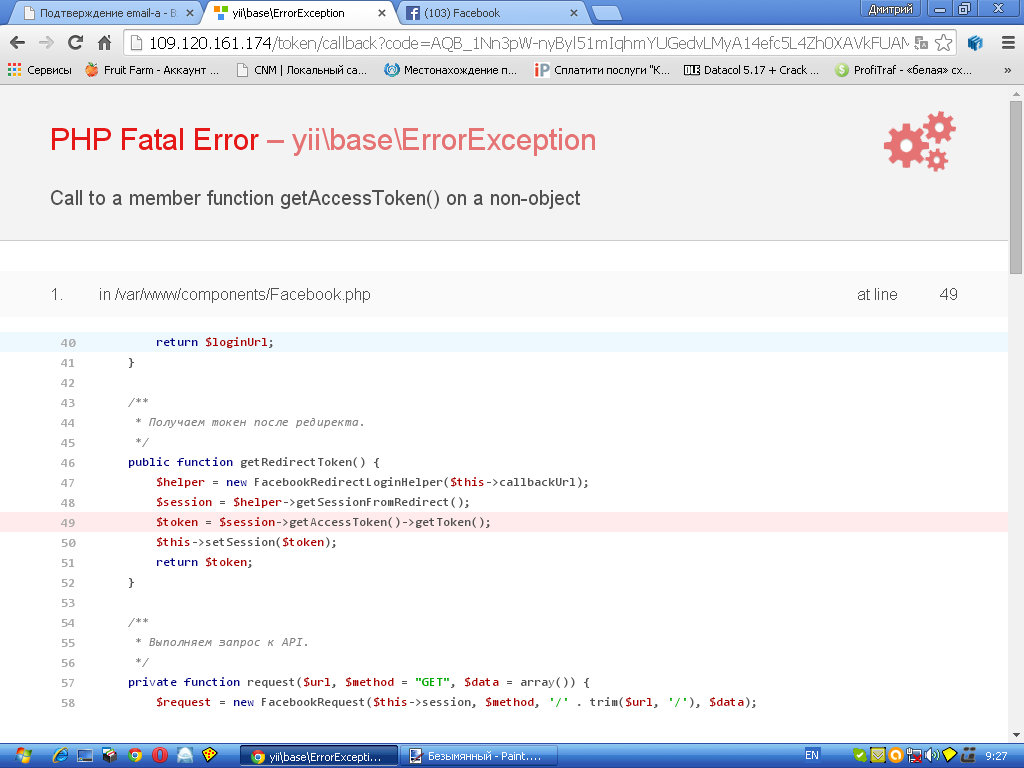This screenshot has width=1024, height=768.
Task: Launch Opera from the quick launch
Action: (160, 756)
